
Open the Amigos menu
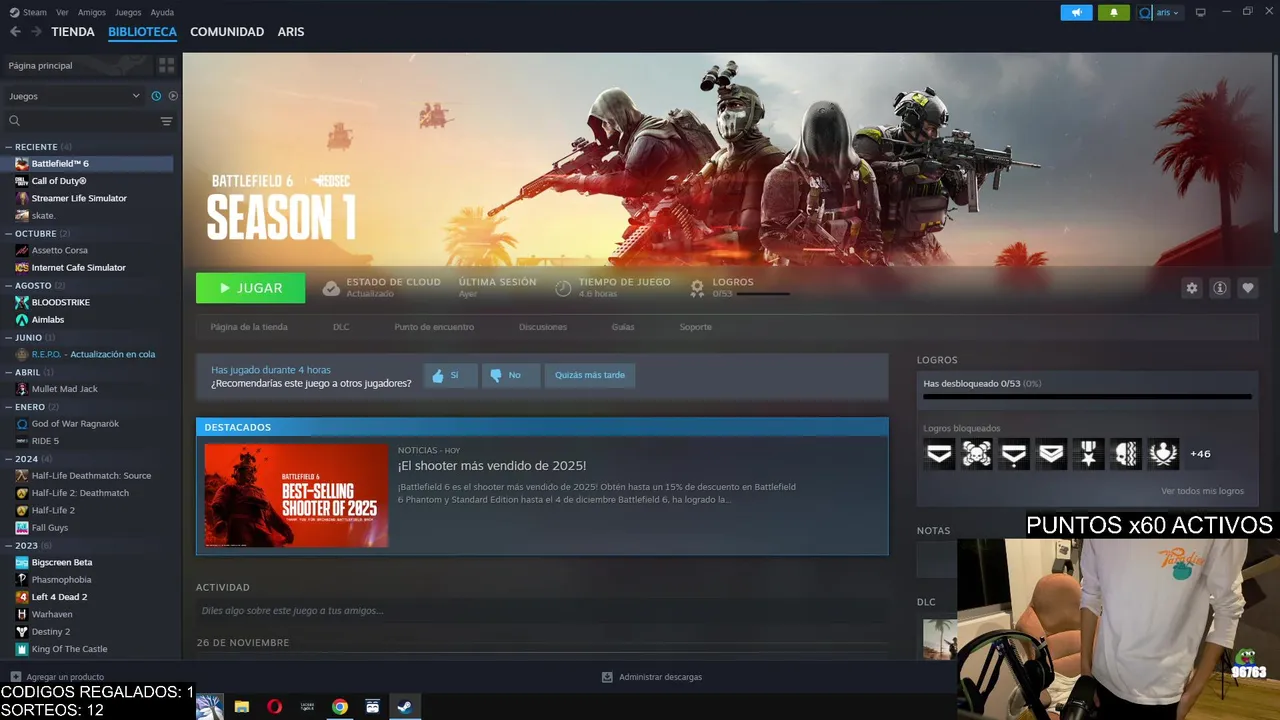pyautogui.click(x=92, y=13)
